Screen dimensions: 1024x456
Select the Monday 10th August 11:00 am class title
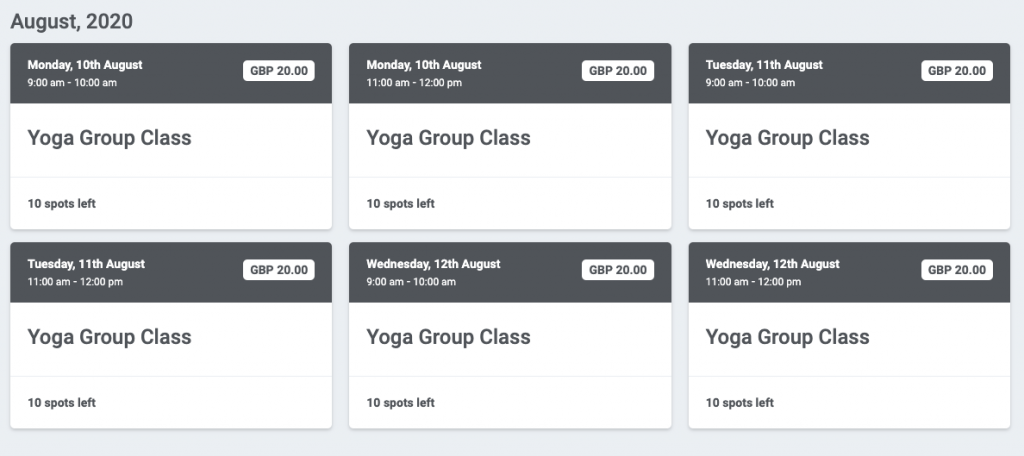[x=448, y=138]
